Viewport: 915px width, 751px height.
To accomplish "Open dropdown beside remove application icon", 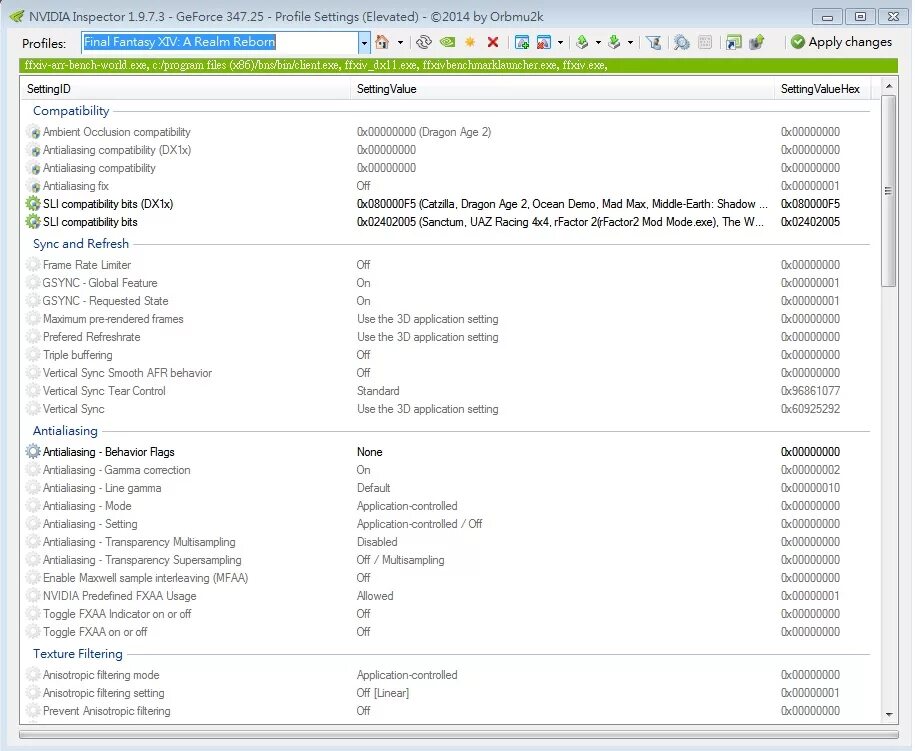I will click(x=561, y=43).
